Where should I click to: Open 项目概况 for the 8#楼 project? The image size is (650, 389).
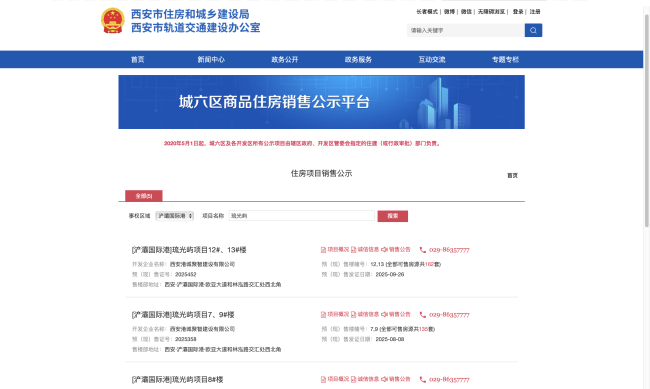[335, 379]
